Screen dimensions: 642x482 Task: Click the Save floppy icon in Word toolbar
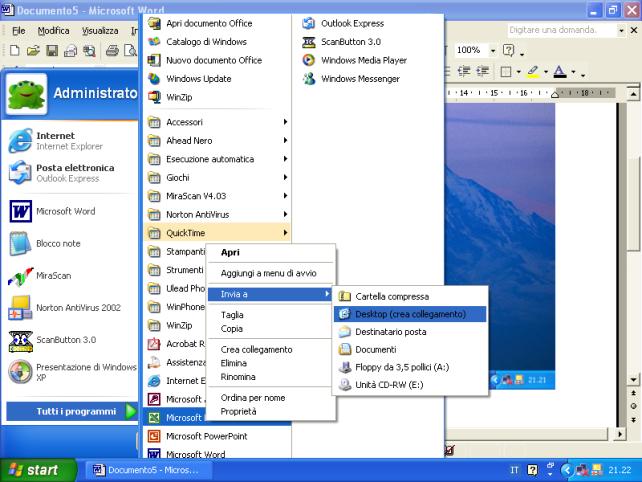pos(52,50)
